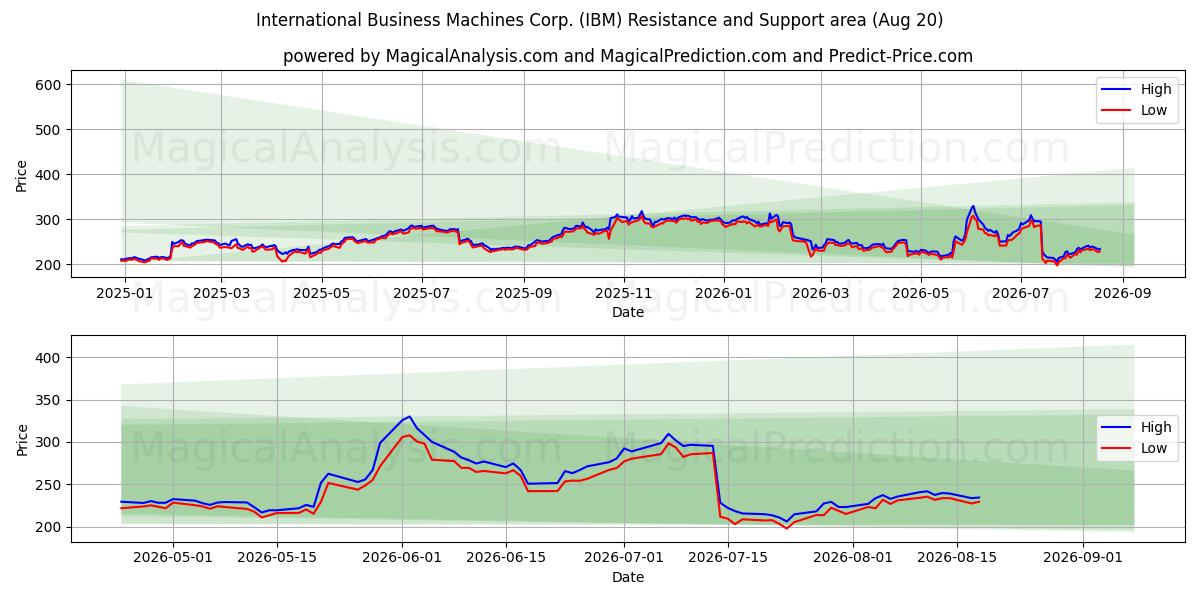Click the 2026-08-15 date tick

[959, 557]
